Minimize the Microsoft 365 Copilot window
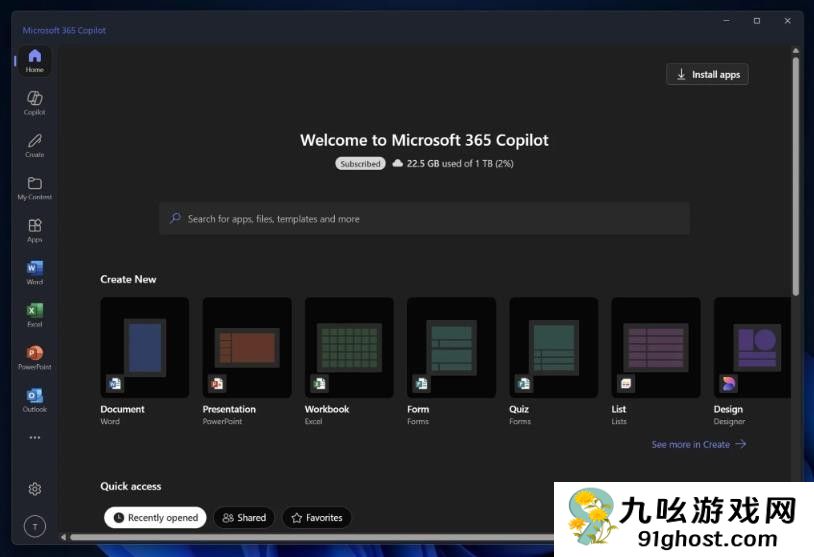This screenshot has width=814, height=557. (726, 21)
